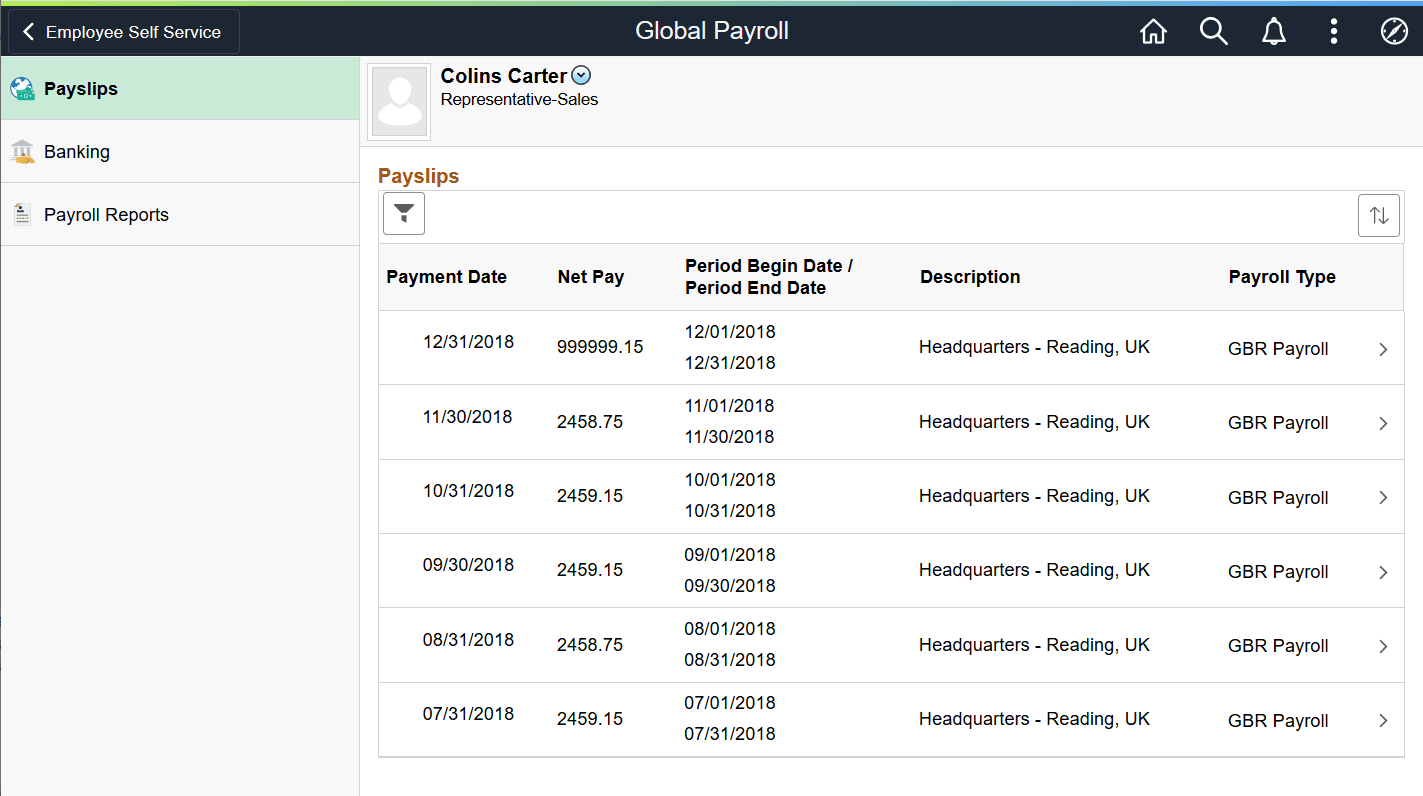Open the global Search icon

point(1213,31)
